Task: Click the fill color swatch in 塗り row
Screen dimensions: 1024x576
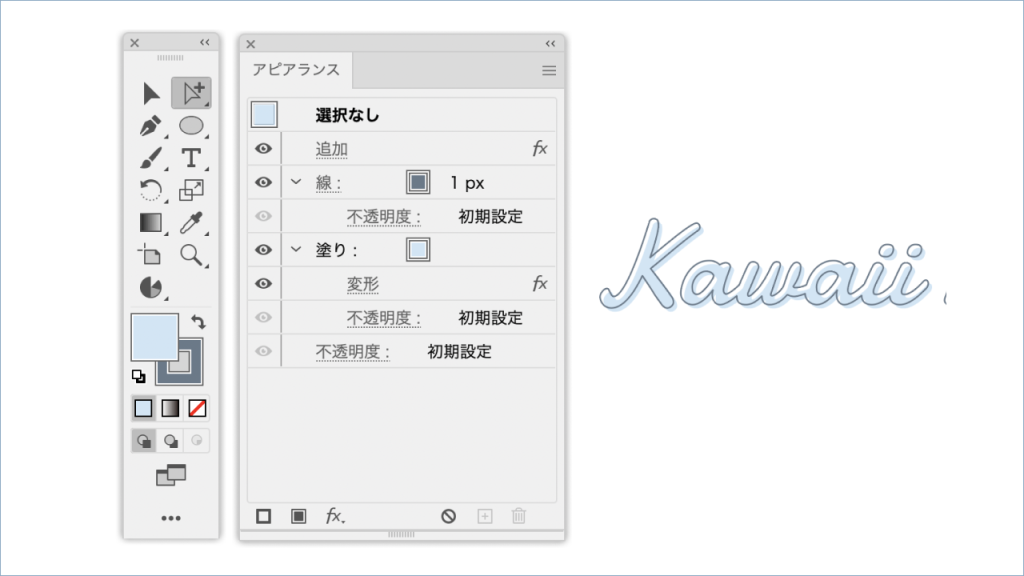Action: pos(418,249)
